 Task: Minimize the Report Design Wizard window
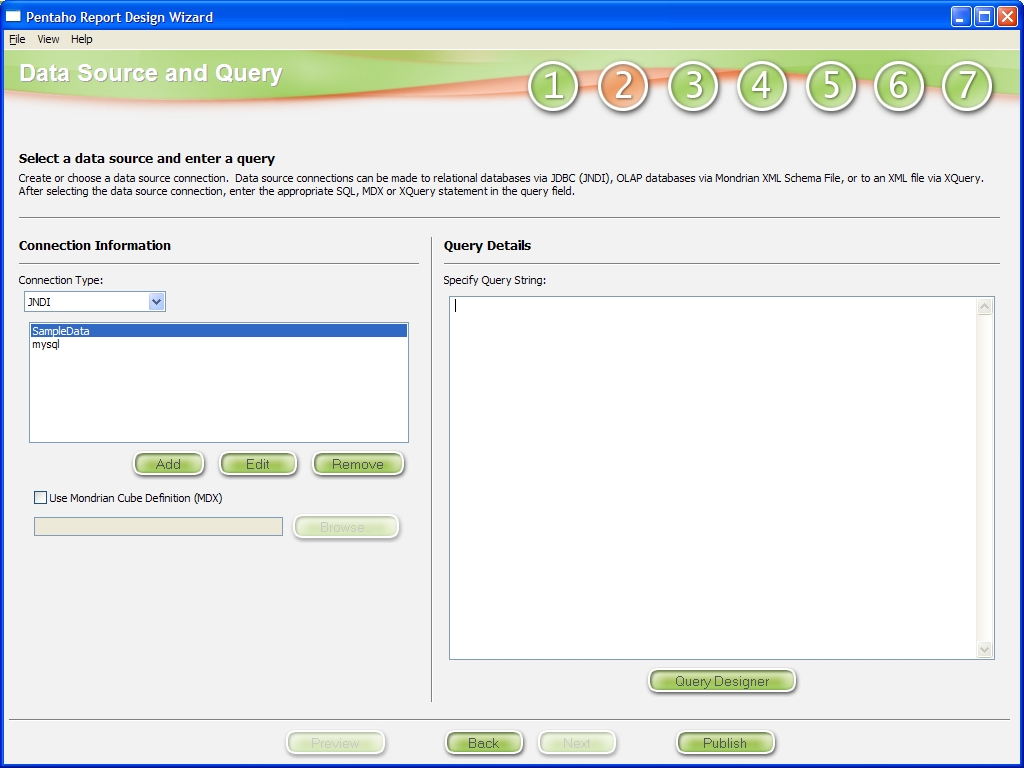(960, 16)
